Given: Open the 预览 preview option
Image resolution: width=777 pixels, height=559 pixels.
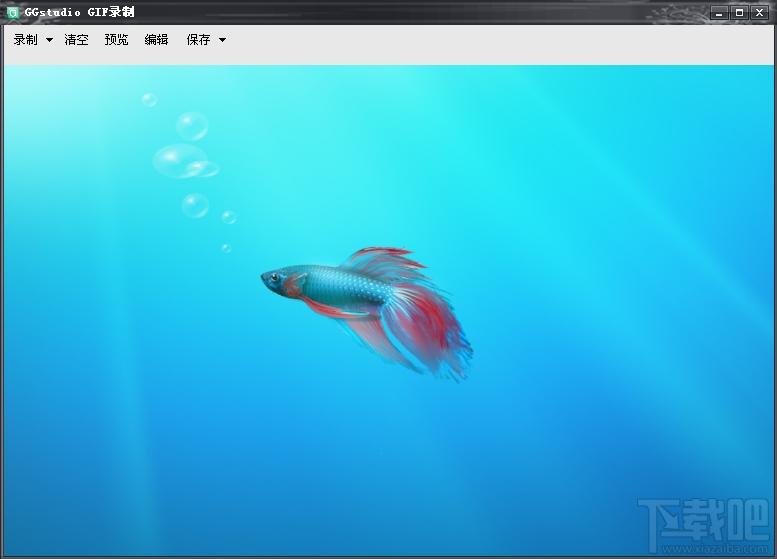Looking at the screenshot, I should pyautogui.click(x=116, y=40).
